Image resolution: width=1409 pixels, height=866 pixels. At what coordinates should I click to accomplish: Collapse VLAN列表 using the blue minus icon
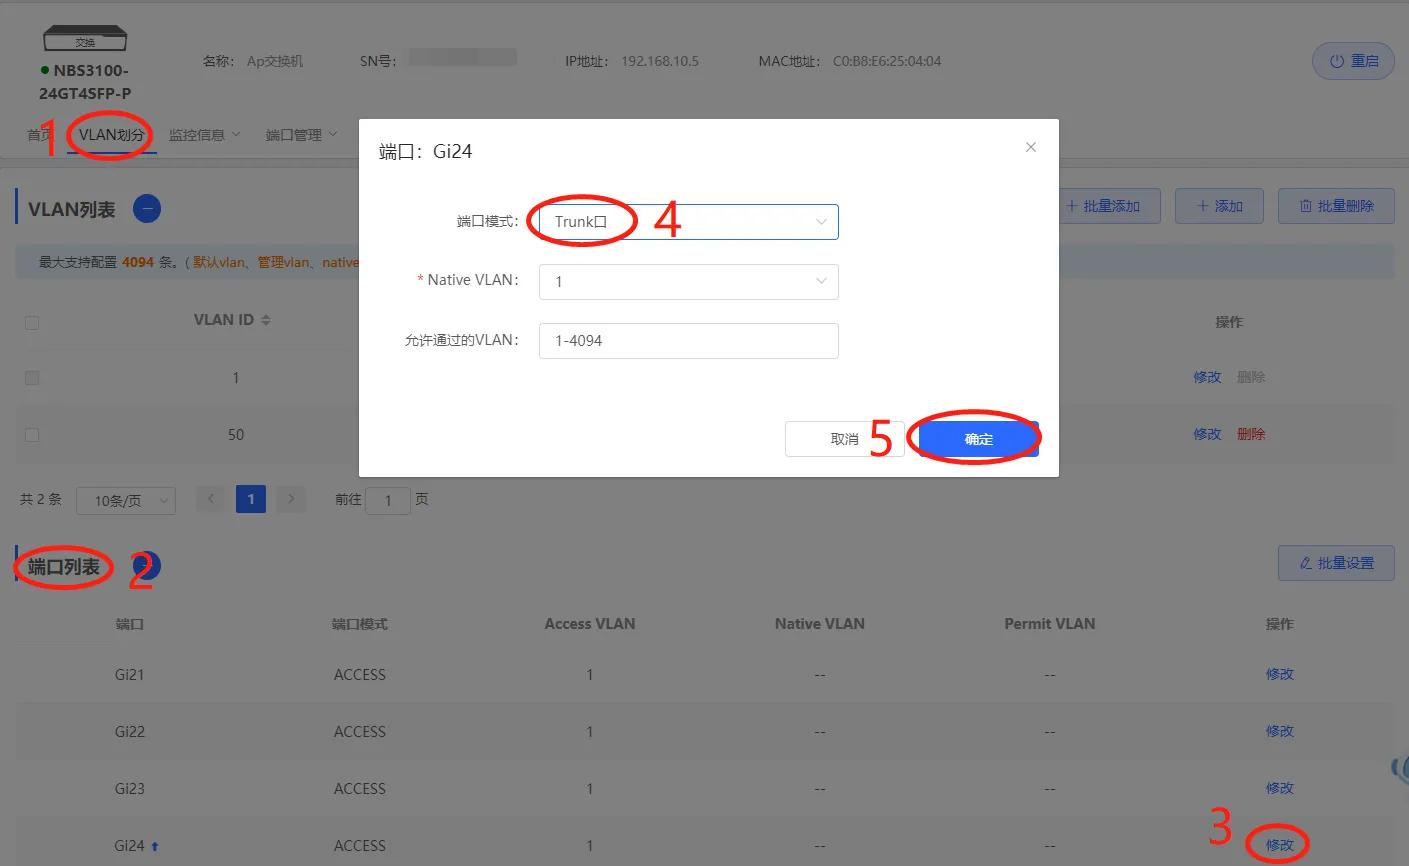[146, 208]
